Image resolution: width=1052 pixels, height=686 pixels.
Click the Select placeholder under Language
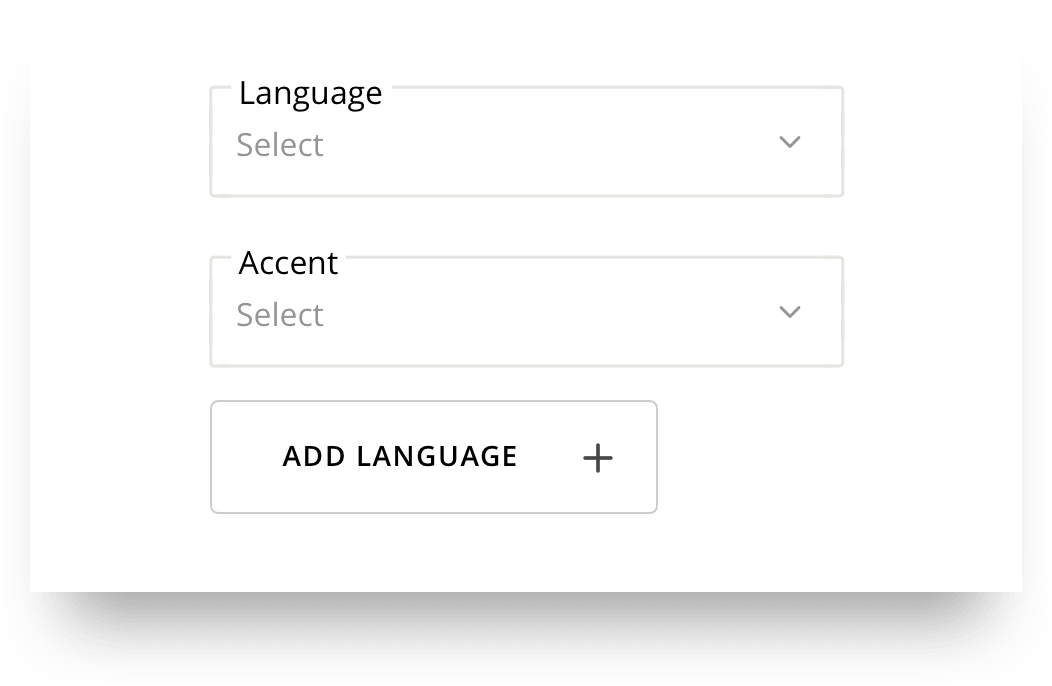pyautogui.click(x=280, y=145)
